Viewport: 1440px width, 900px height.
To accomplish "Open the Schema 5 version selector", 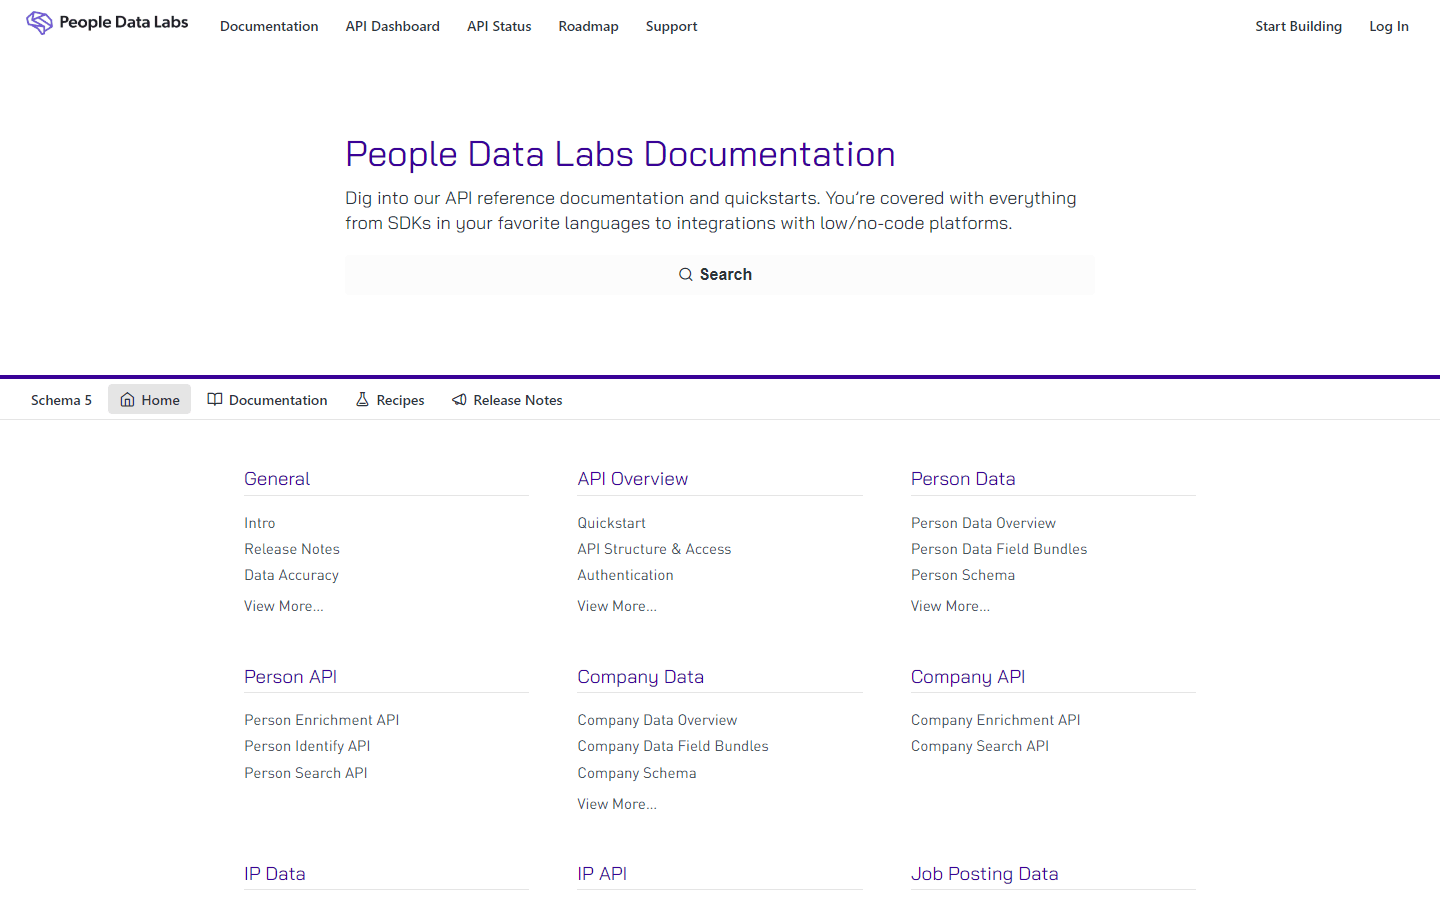I will [61, 399].
